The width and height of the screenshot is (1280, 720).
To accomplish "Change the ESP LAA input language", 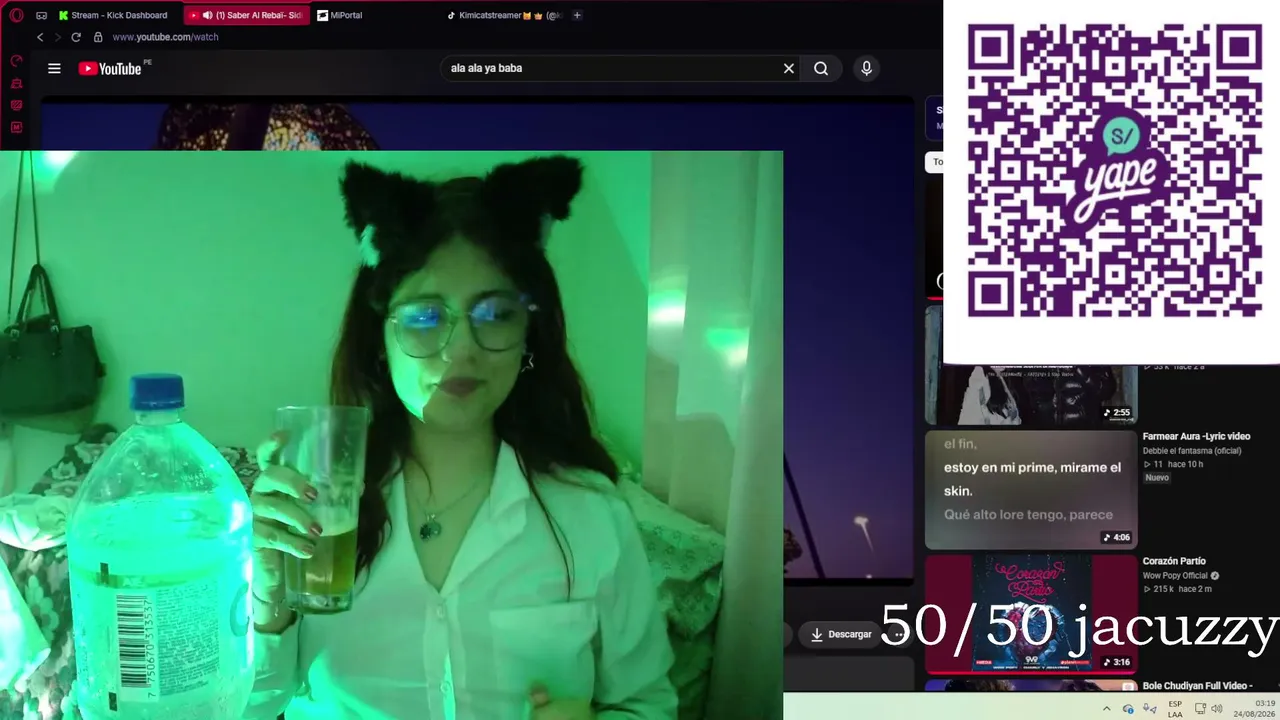I will [1175, 709].
